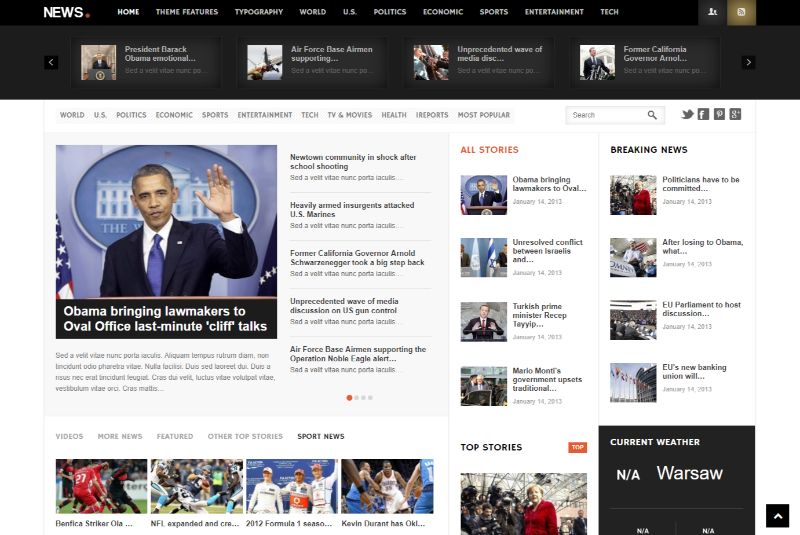The image size is (800, 535).
Task: Open WORLD in secondary white menu
Action: click(72, 115)
